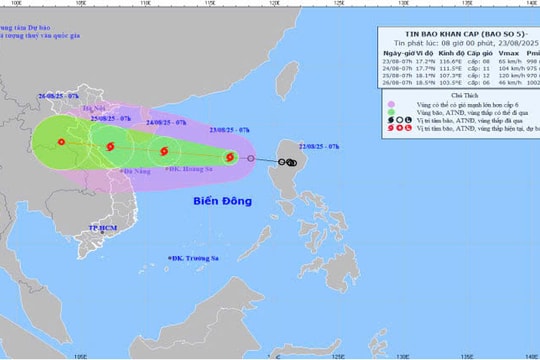Click the 'cấp: 12' wind level cell
Viewport: 540px width, 360px height.
coord(478,75)
